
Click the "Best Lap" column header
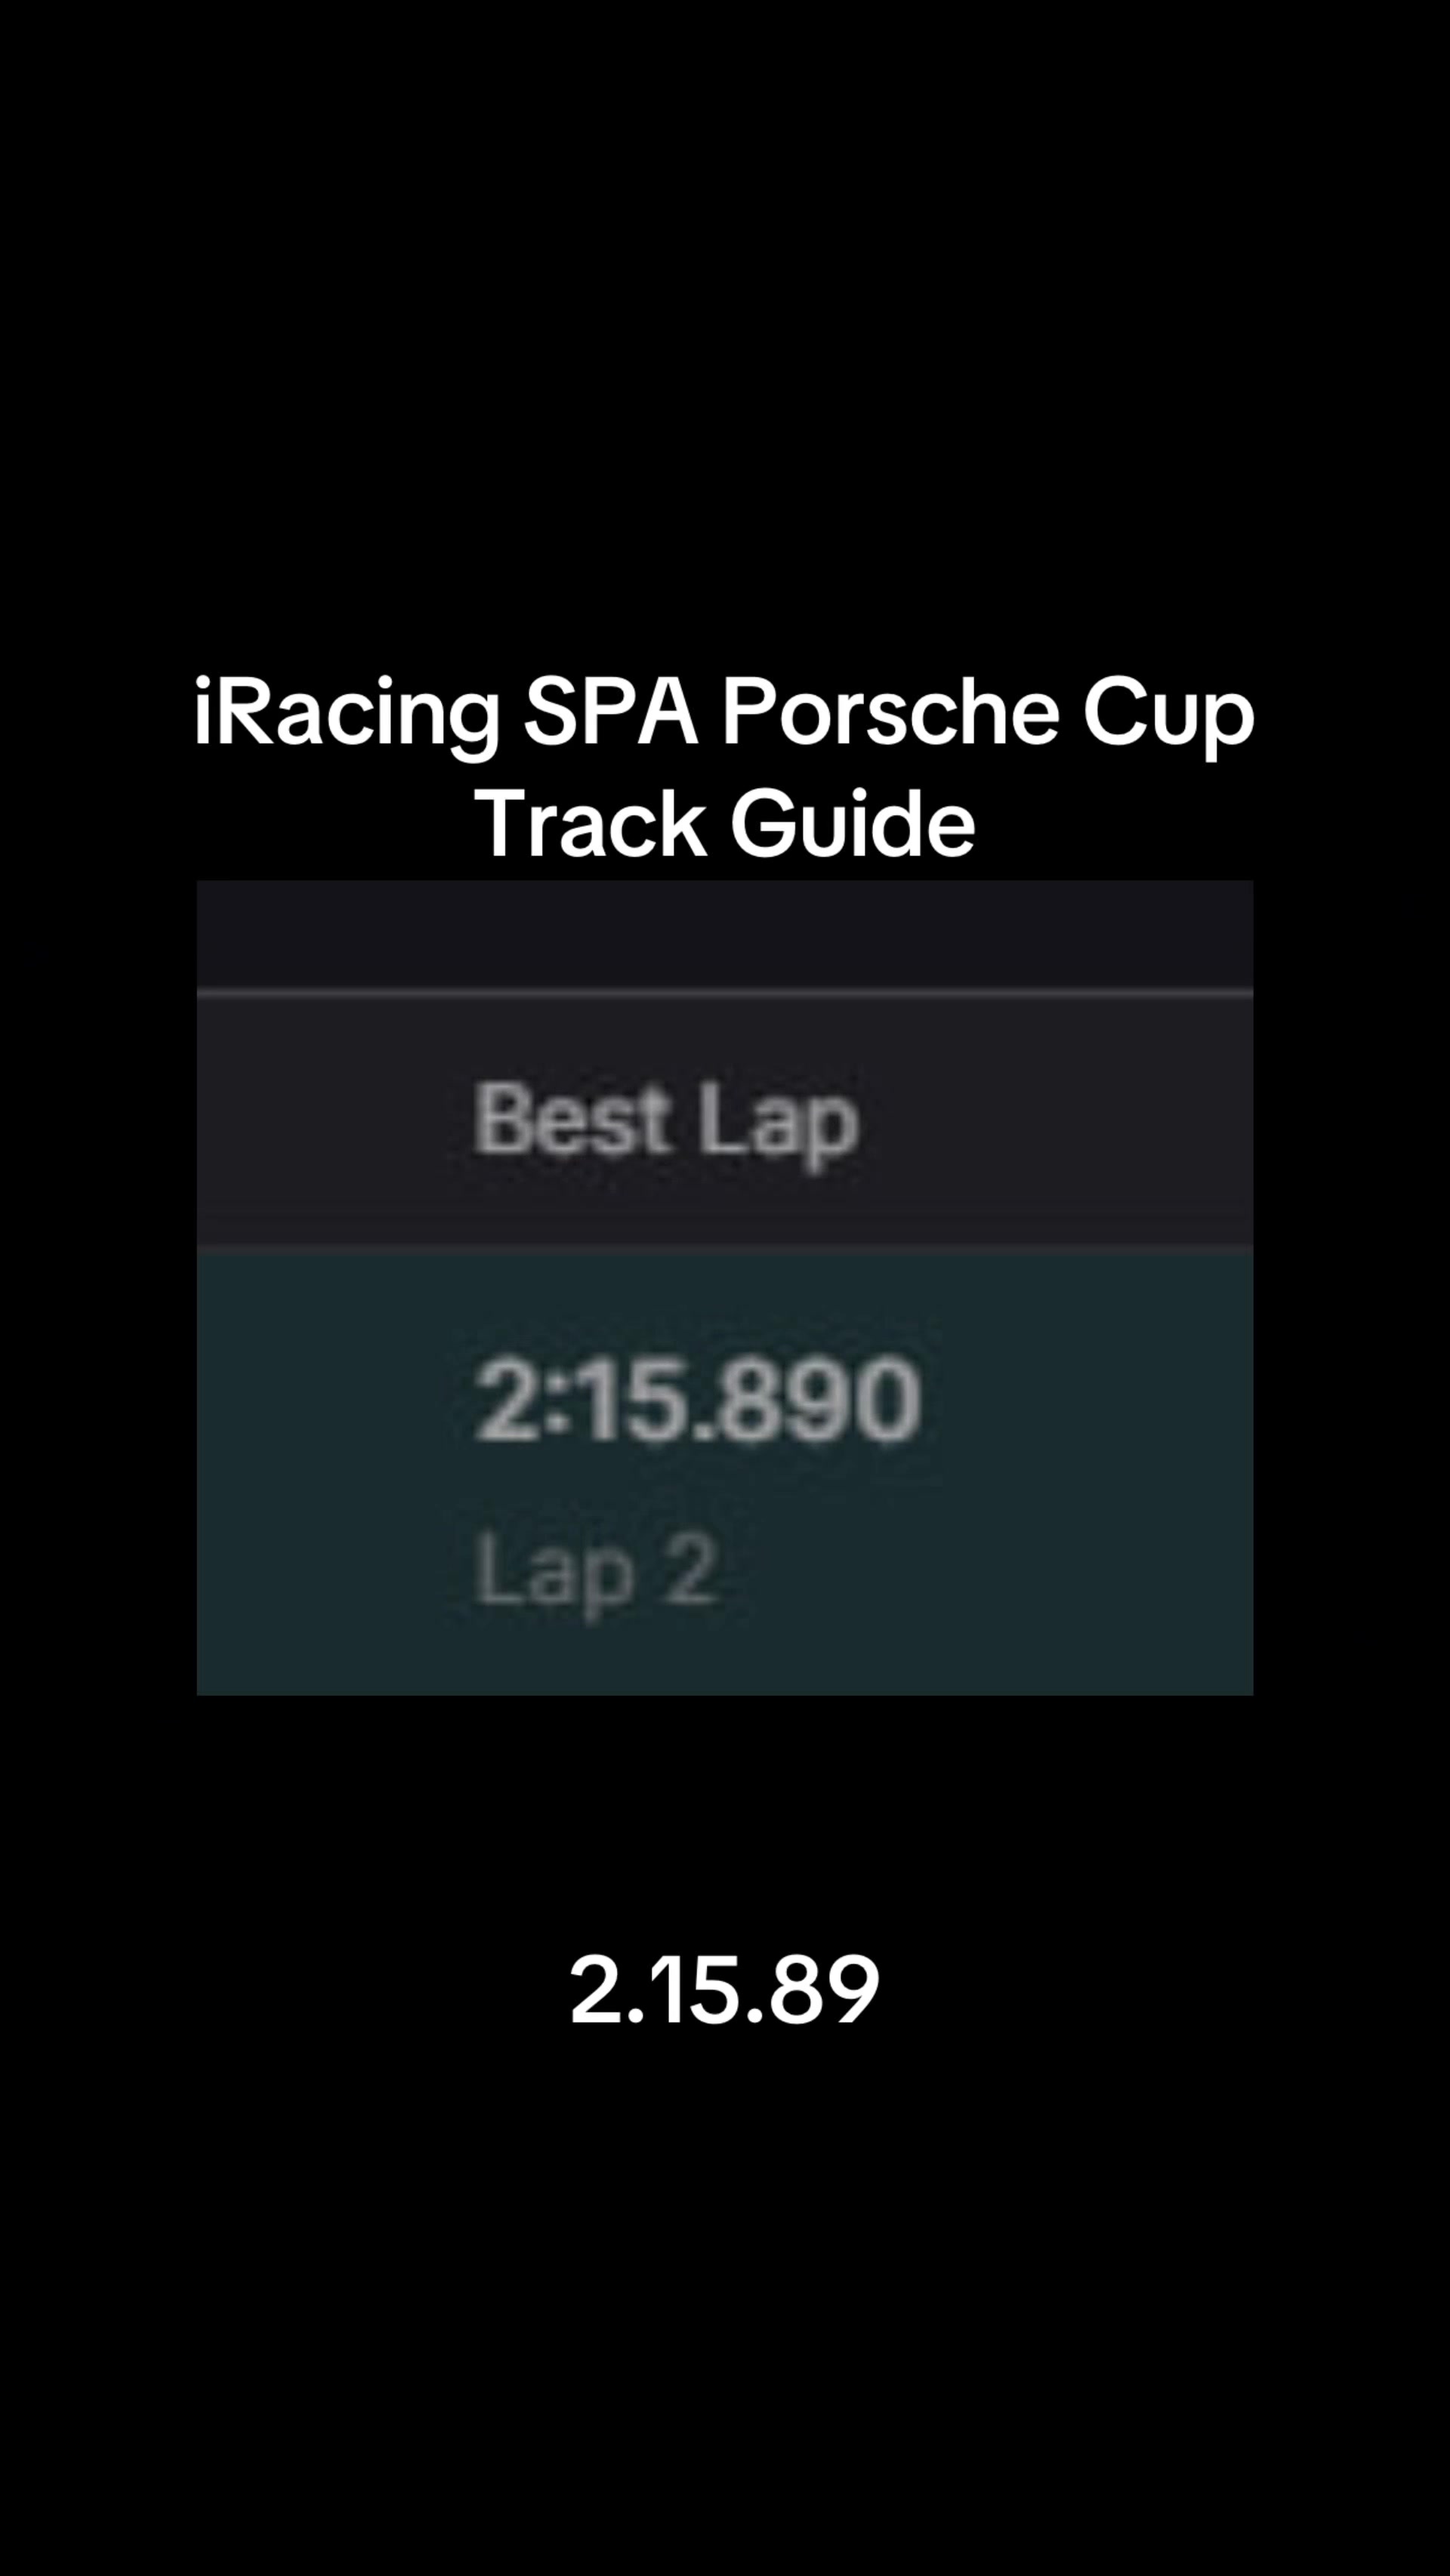click(x=666, y=1123)
